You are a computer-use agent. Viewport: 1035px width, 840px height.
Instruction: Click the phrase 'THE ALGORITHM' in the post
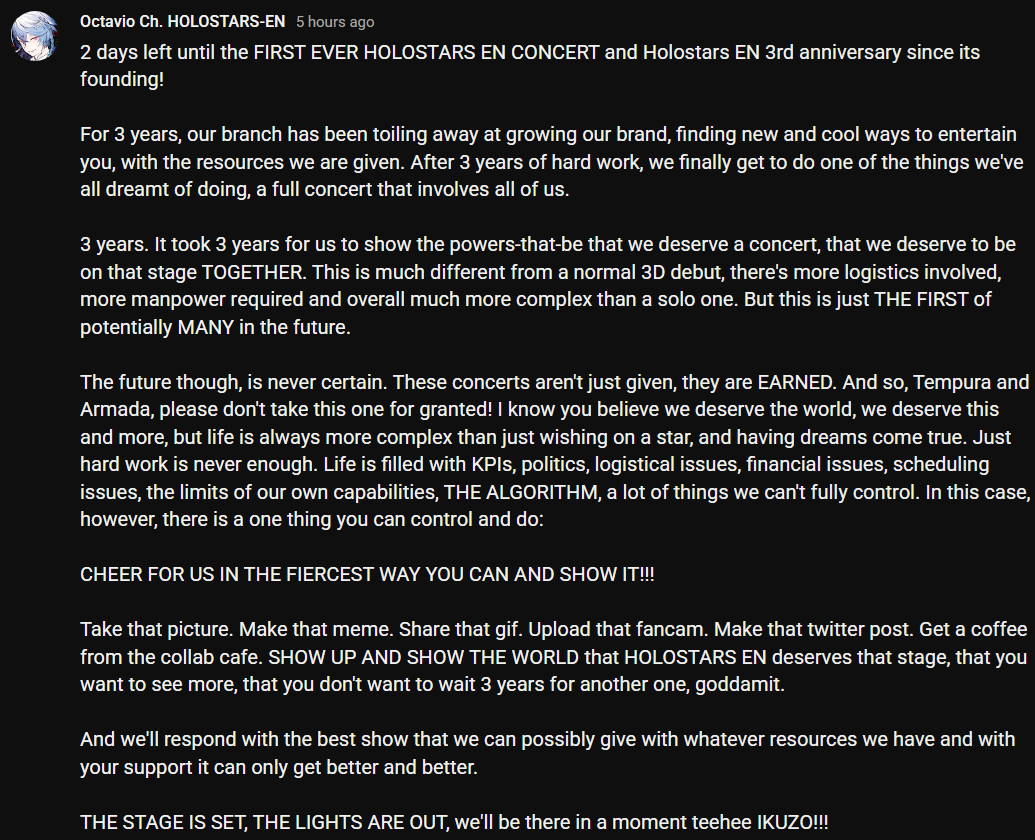click(x=521, y=492)
